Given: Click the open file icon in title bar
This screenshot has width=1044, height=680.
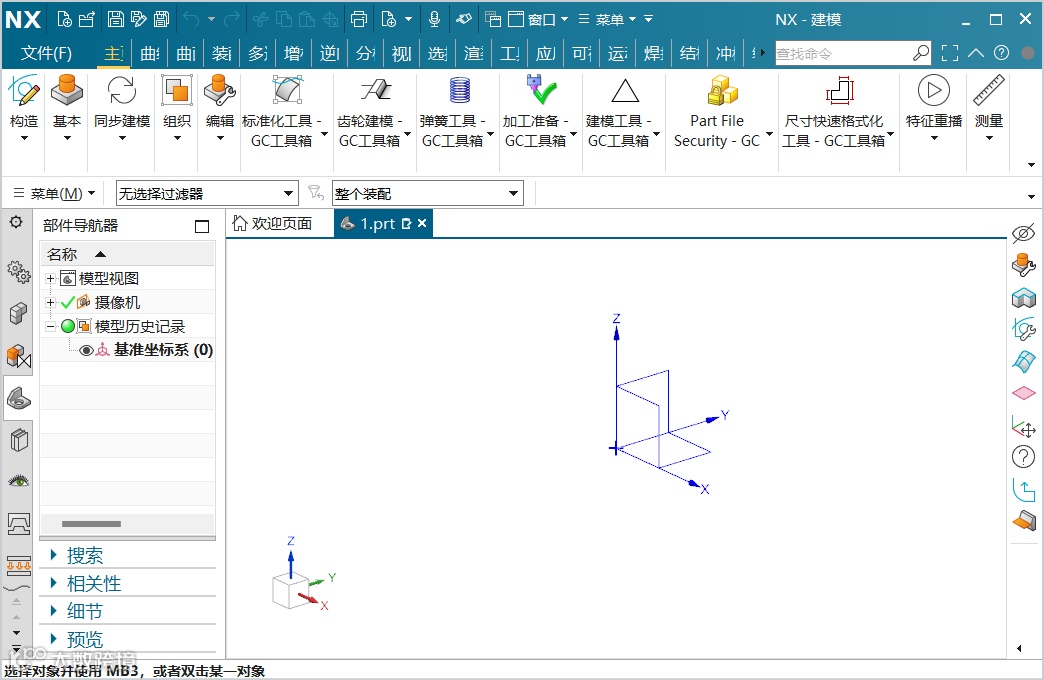Looking at the screenshot, I should (x=86, y=19).
